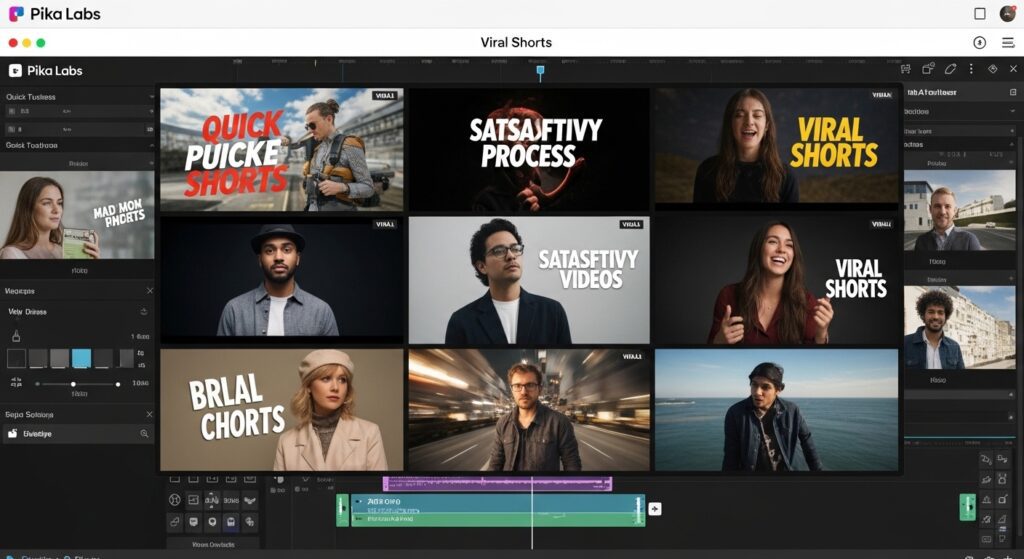Close the right panel with the X icon
Screen dimensions: 1024x559
pos(1013,70)
